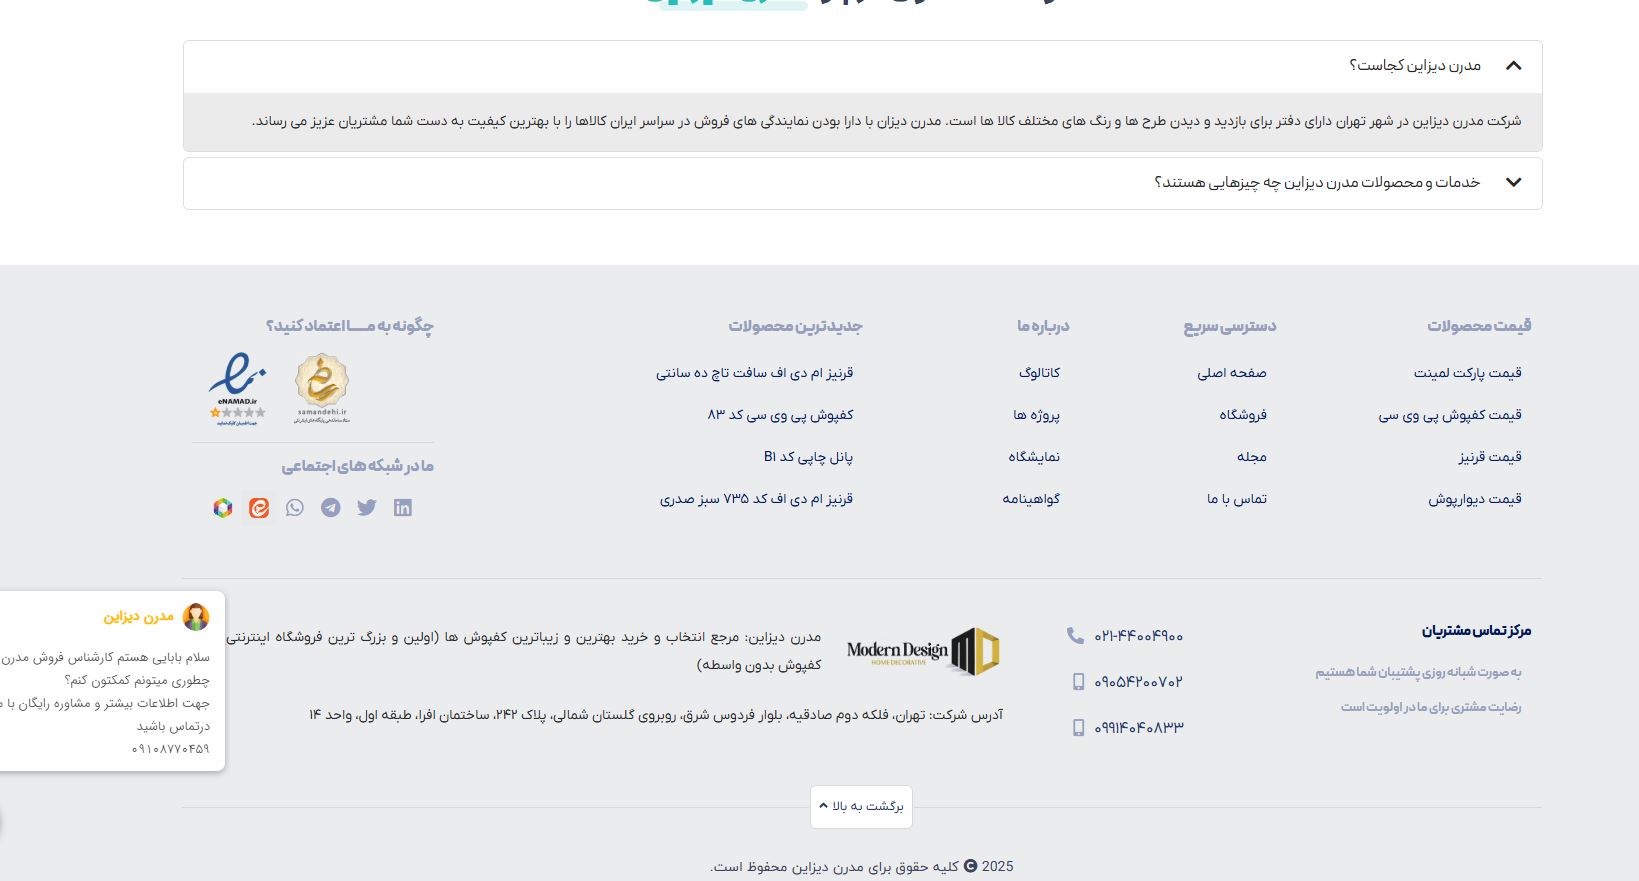Click 'رضایت مشتری برای ما در اولویت است' text
Viewport: 1639px width, 881px height.
click(1431, 708)
